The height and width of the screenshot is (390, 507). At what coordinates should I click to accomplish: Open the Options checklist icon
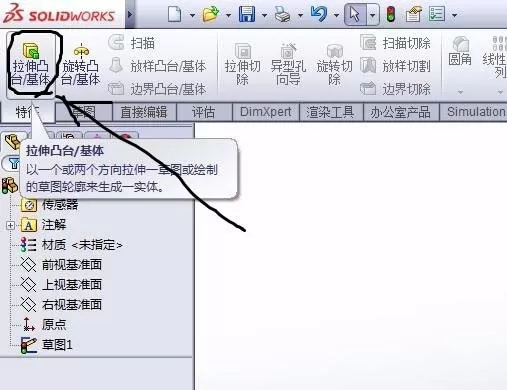coord(437,15)
